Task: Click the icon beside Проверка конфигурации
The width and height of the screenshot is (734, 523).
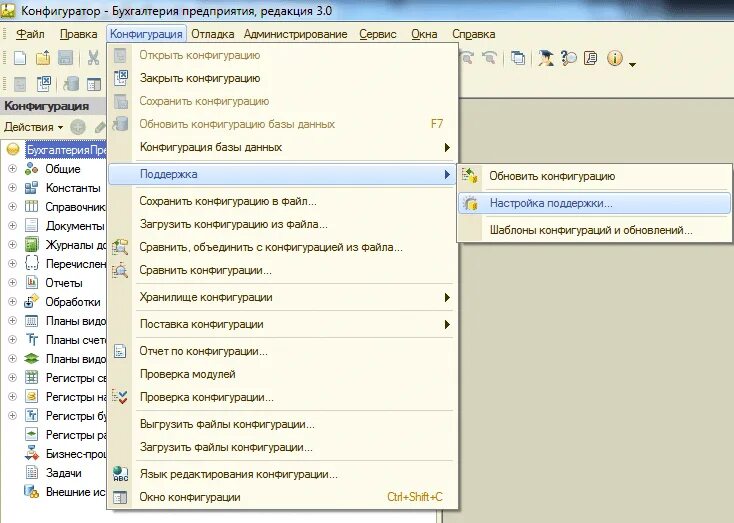Action: (120, 397)
